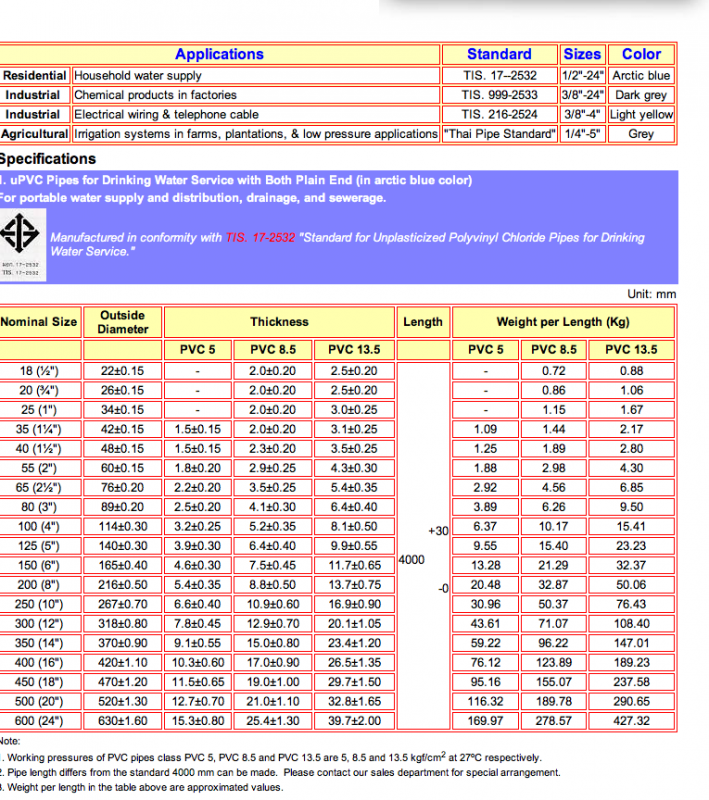Click the Outside Diameter table header
The width and height of the screenshot is (709, 800).
(123, 322)
